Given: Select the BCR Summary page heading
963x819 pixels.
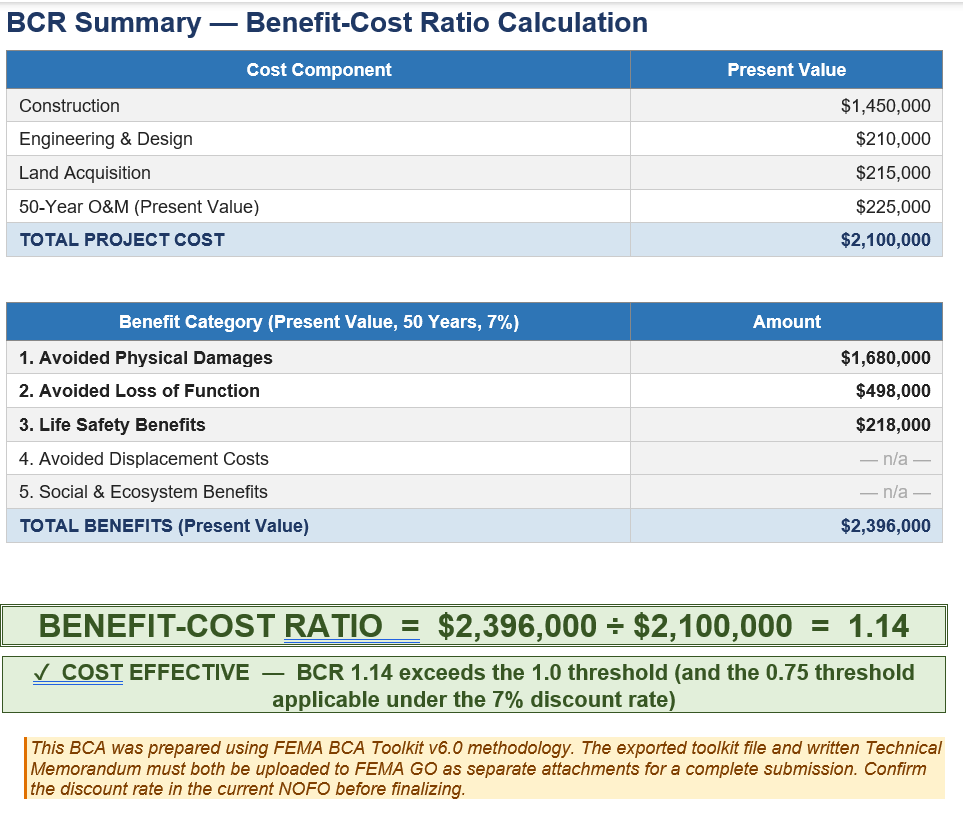Looking at the screenshot, I should click(327, 23).
